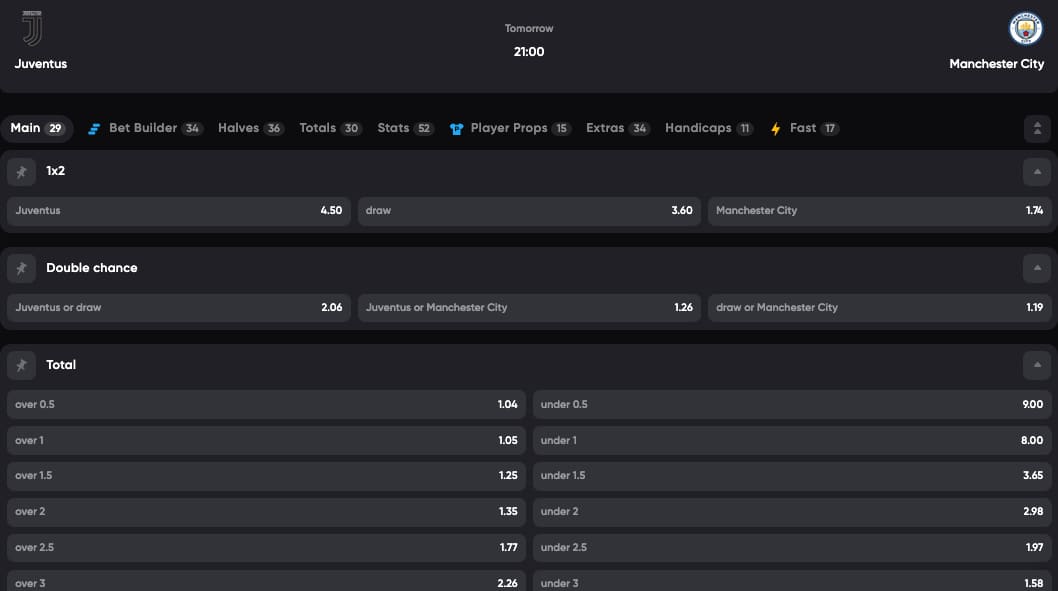Image resolution: width=1058 pixels, height=591 pixels.
Task: Select Juventus or Manchester City at 1.26
Action: (529, 308)
